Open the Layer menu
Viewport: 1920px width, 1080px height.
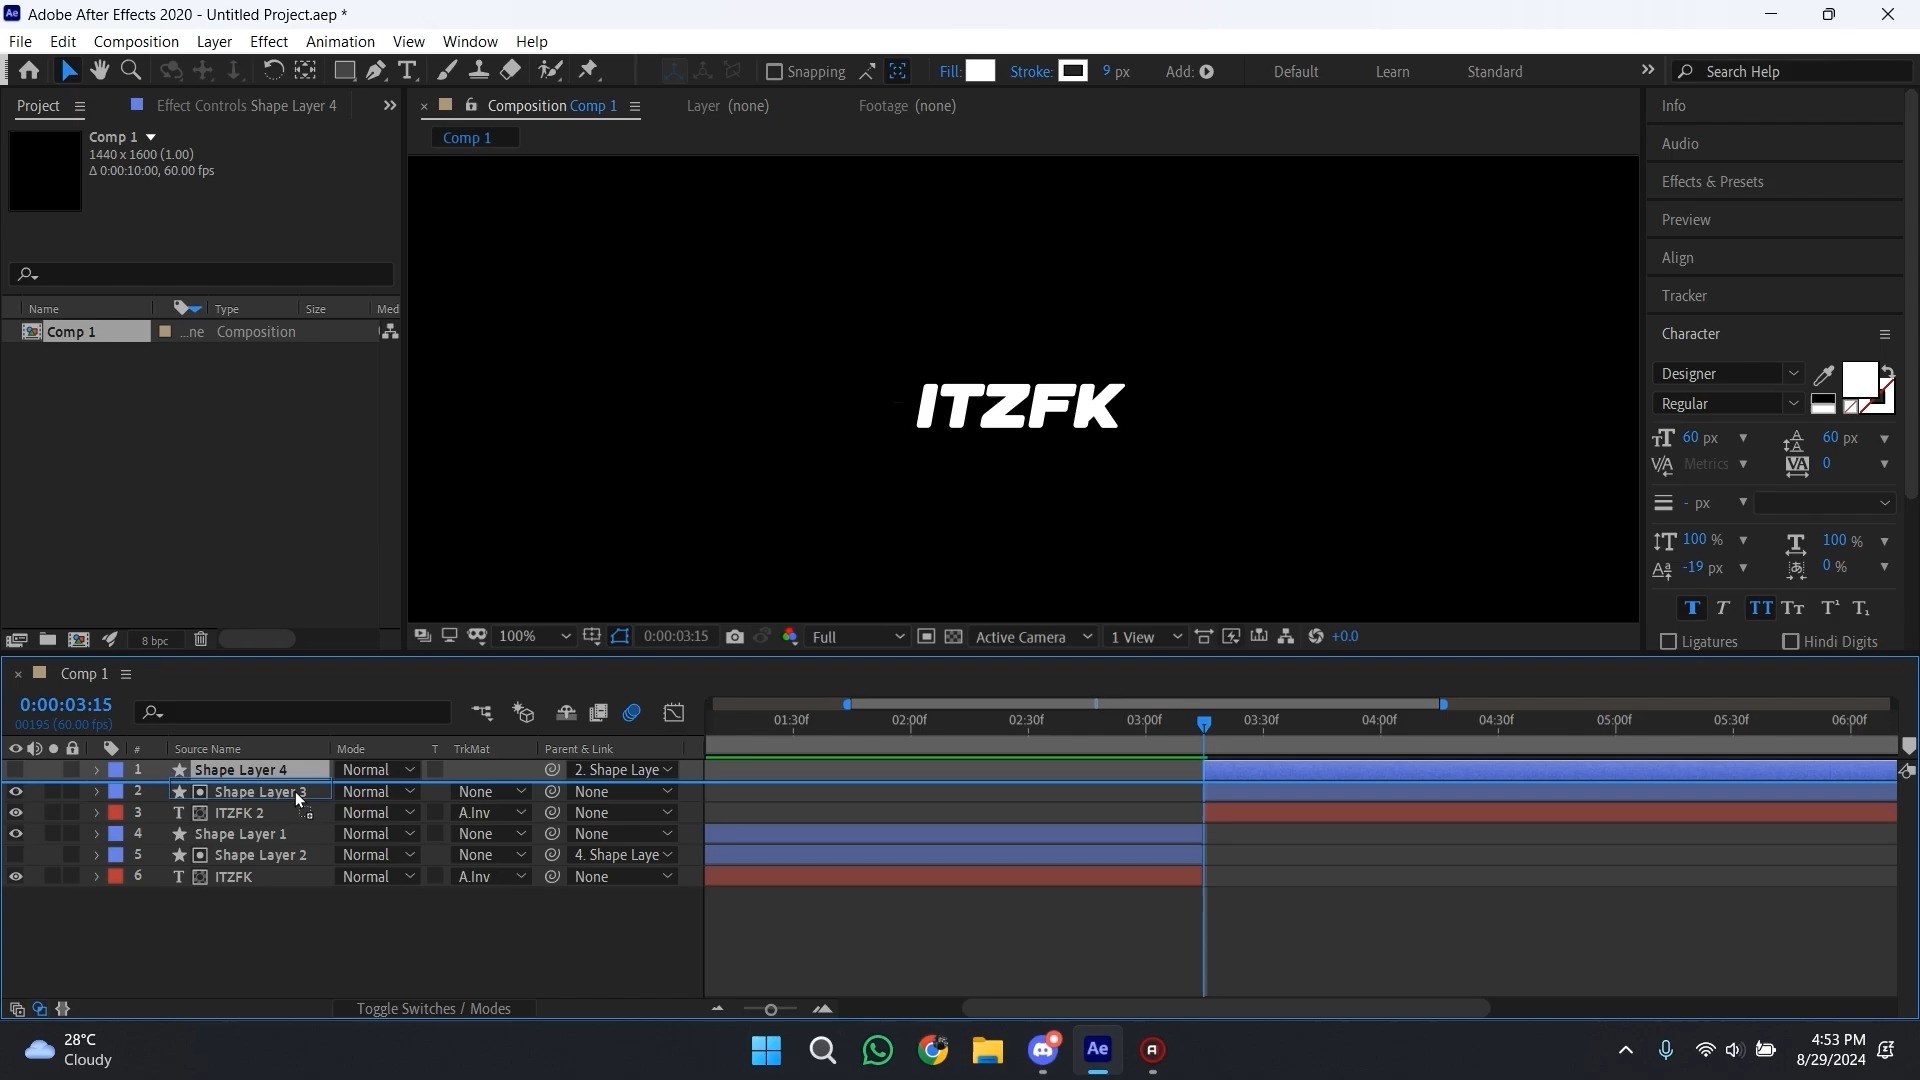pyautogui.click(x=214, y=42)
